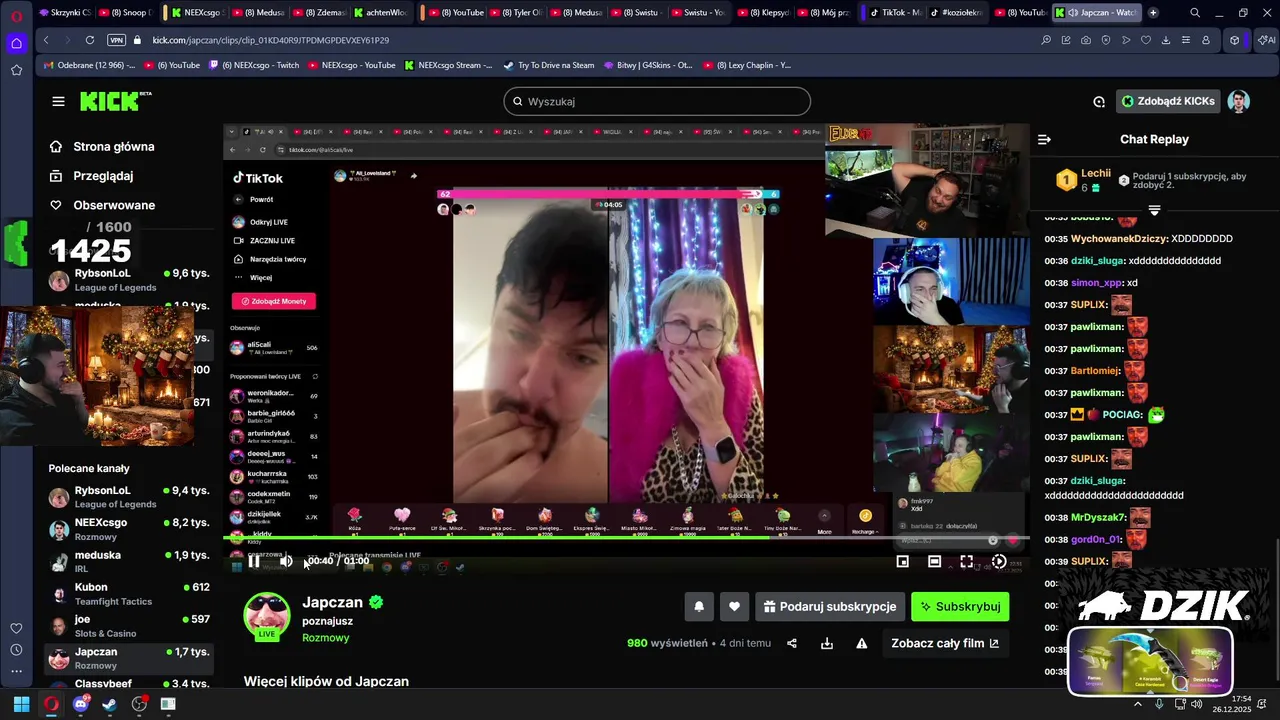
Task: Open recommended channel joe
Action: [x=128, y=625]
